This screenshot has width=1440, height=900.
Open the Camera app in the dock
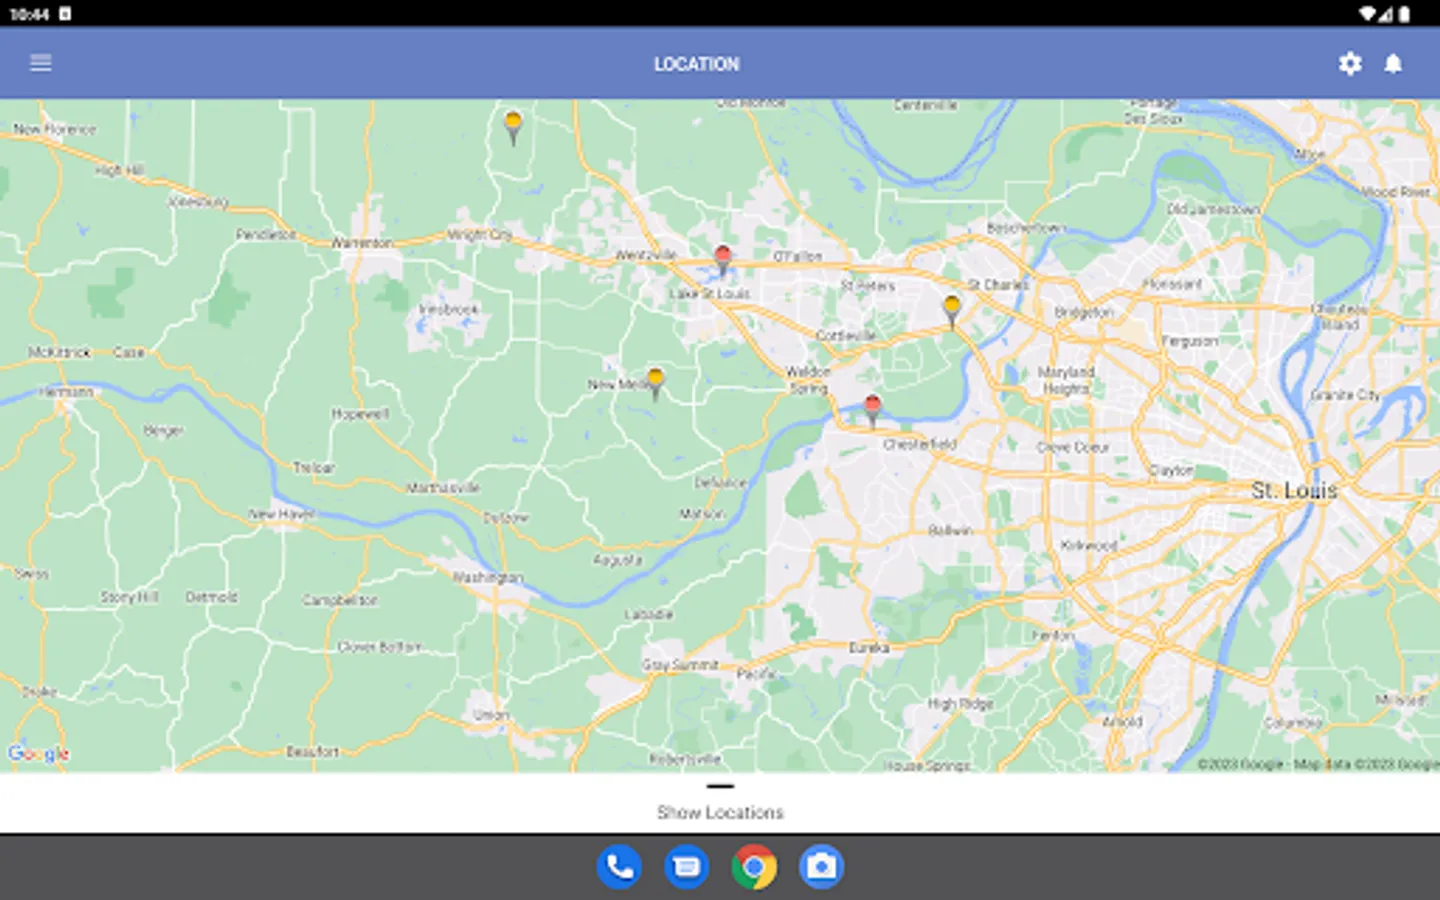(821, 867)
